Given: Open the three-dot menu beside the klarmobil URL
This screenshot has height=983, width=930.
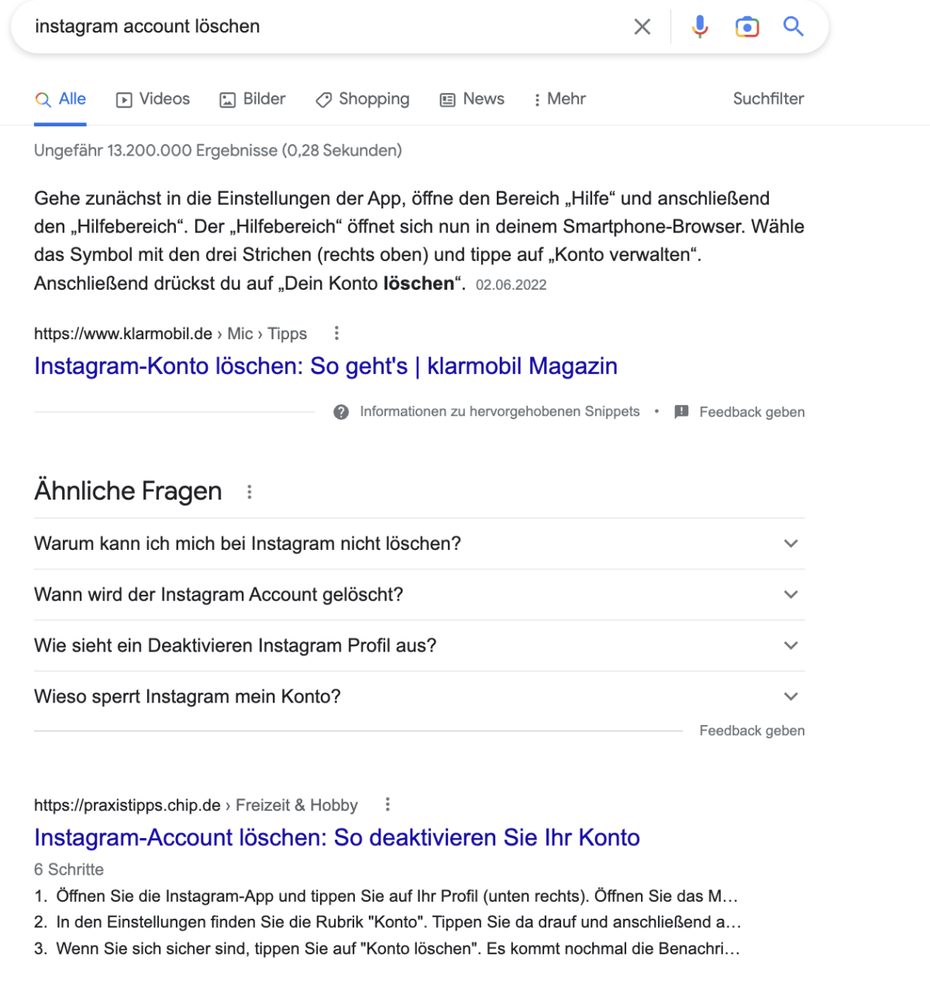Looking at the screenshot, I should (337, 333).
